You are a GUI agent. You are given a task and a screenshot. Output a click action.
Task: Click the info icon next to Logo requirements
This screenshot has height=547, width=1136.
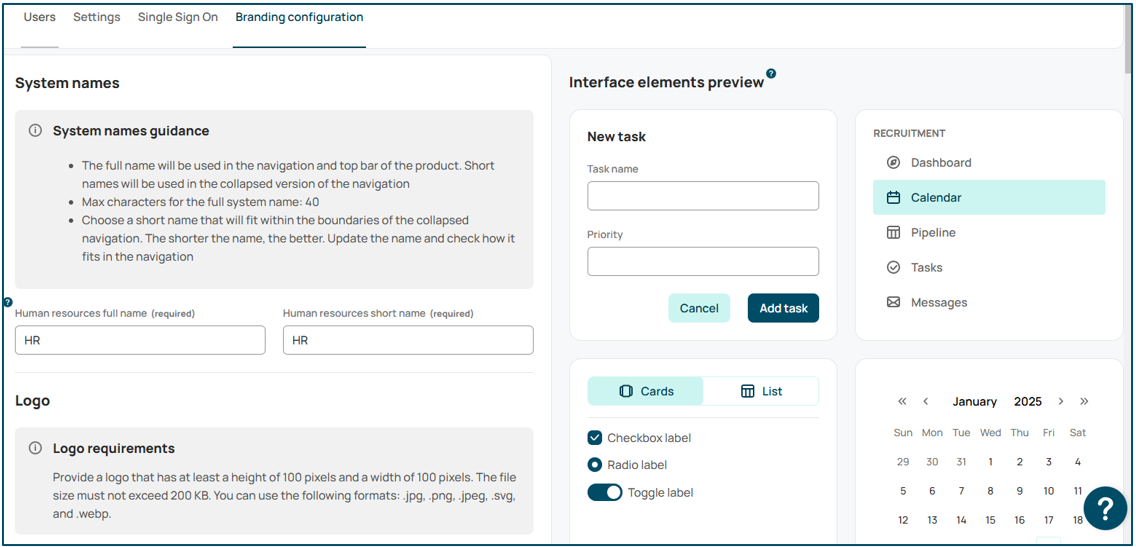35,448
